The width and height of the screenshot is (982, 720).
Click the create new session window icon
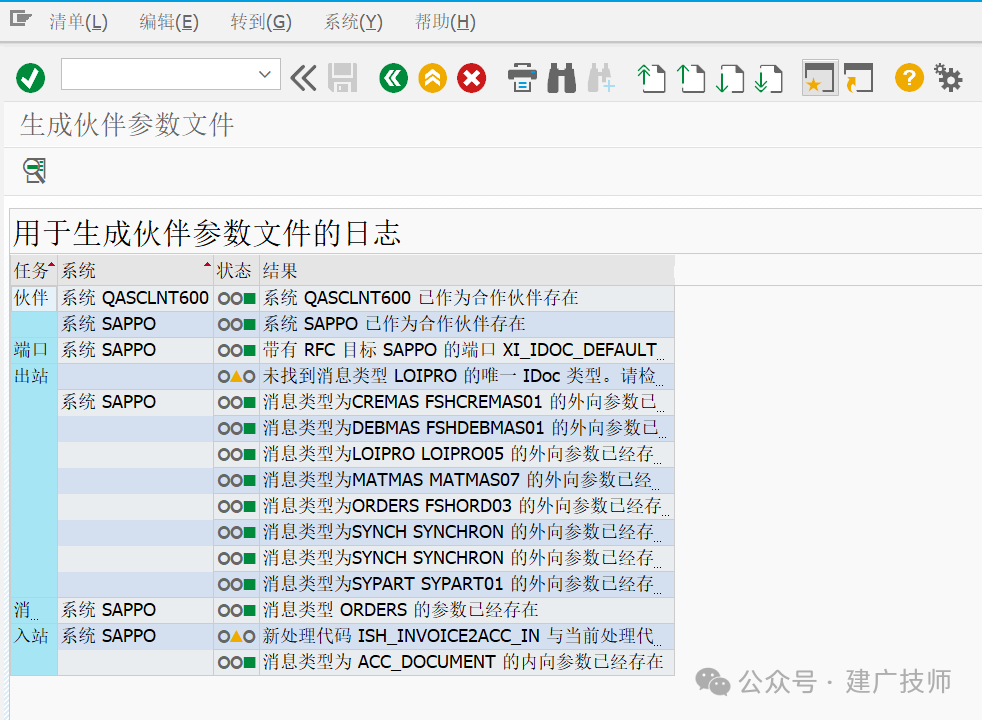820,78
